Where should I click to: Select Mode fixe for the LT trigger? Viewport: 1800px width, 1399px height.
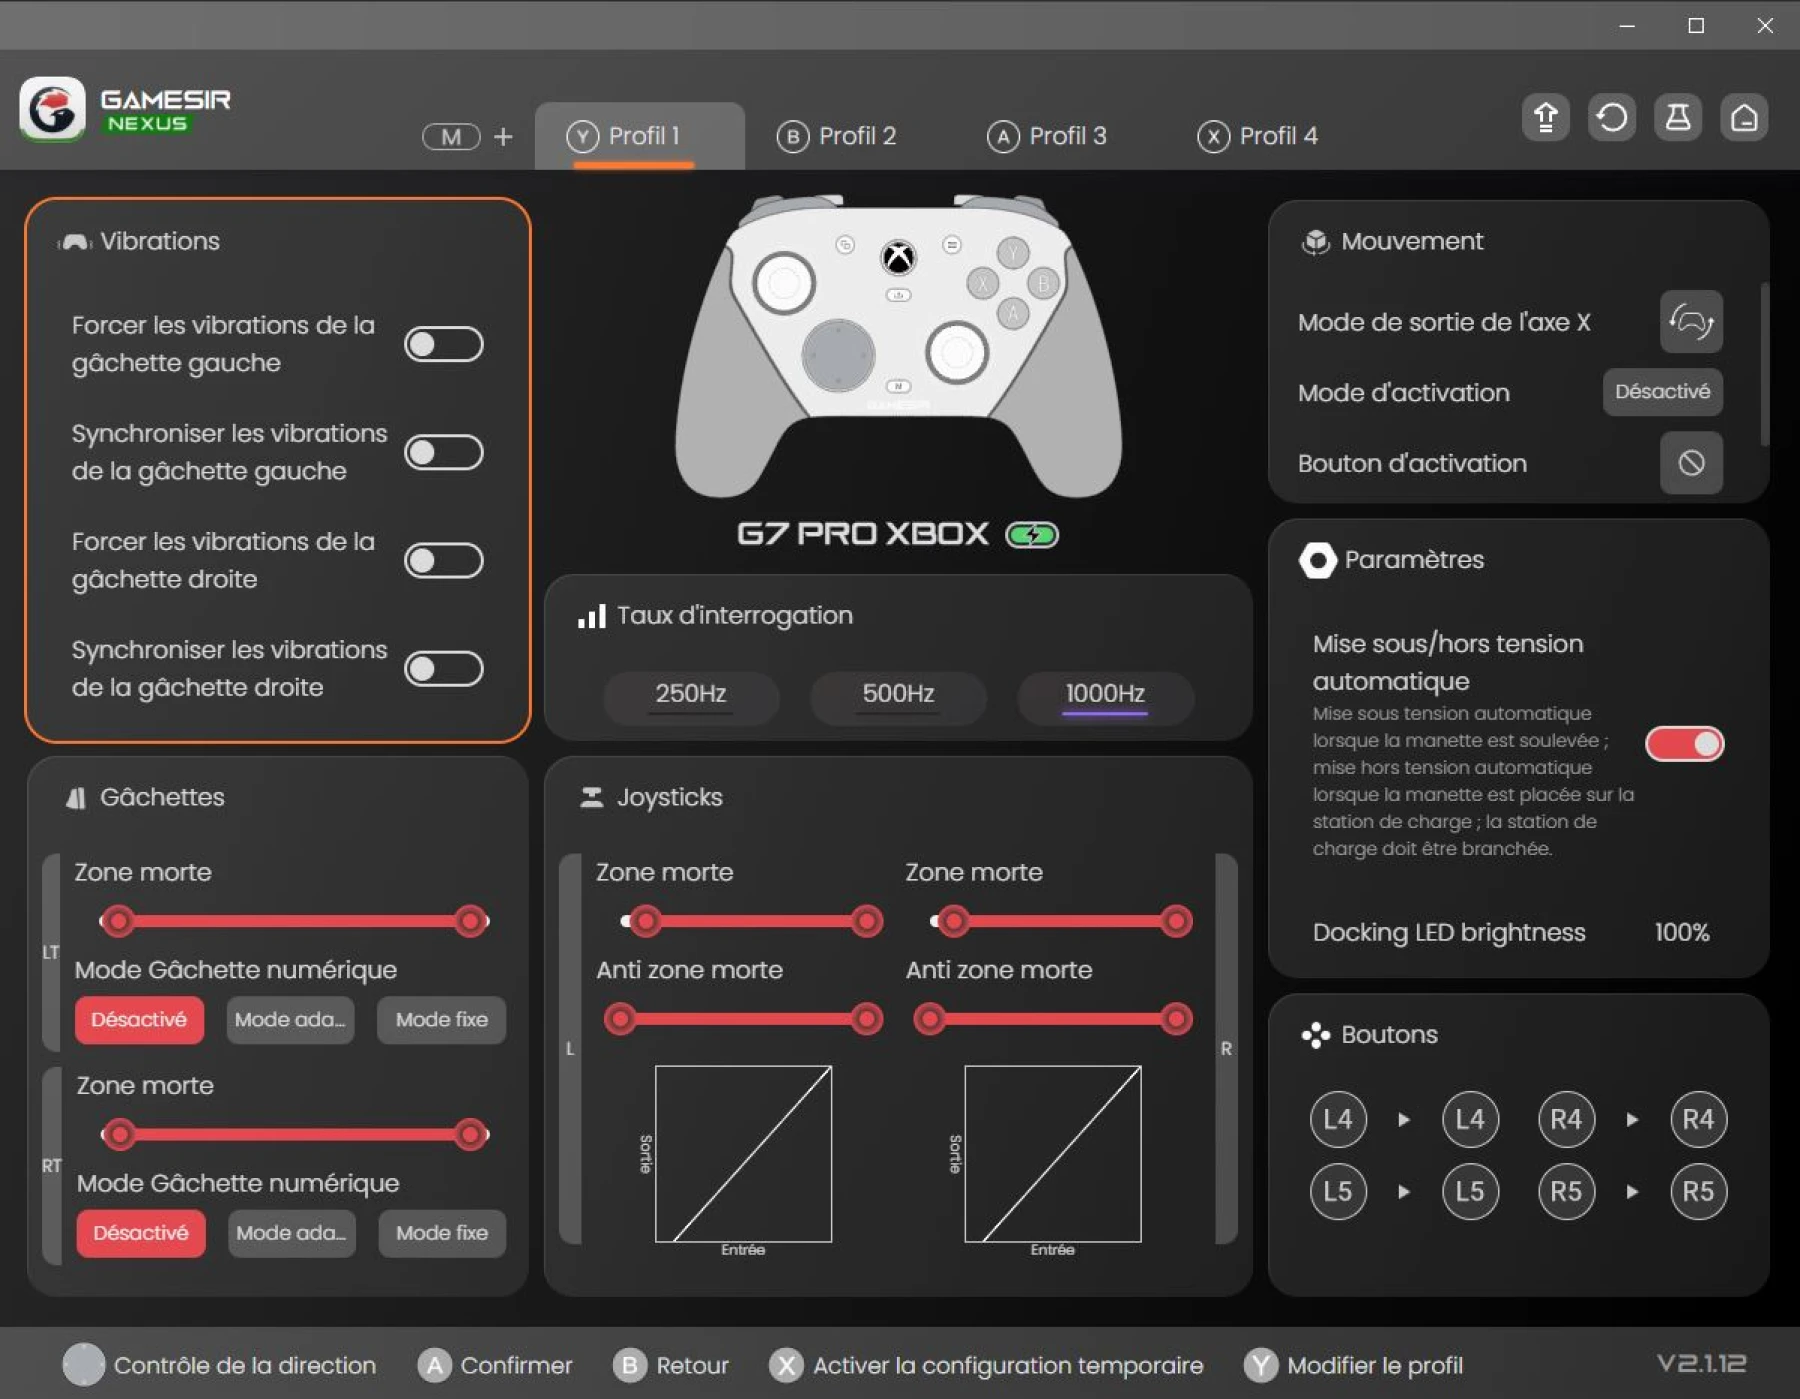click(440, 1020)
